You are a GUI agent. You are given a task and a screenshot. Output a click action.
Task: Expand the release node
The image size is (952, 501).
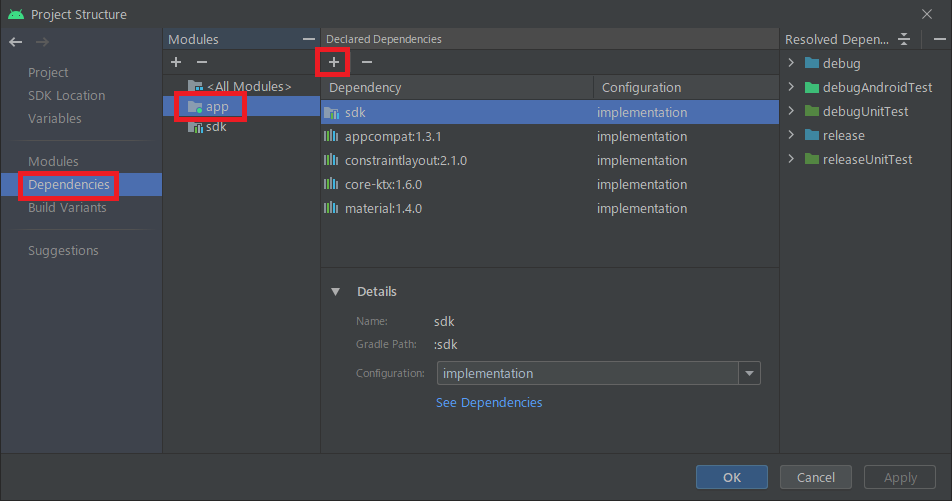[791, 135]
